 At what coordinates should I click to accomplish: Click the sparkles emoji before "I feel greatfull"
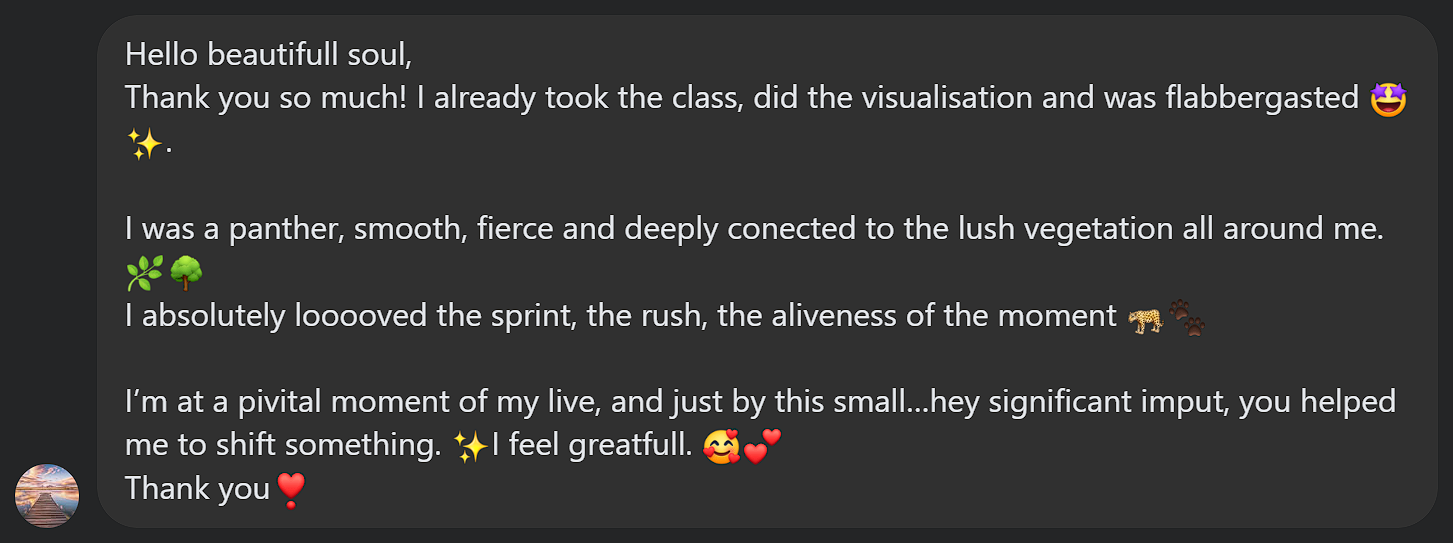point(470,447)
